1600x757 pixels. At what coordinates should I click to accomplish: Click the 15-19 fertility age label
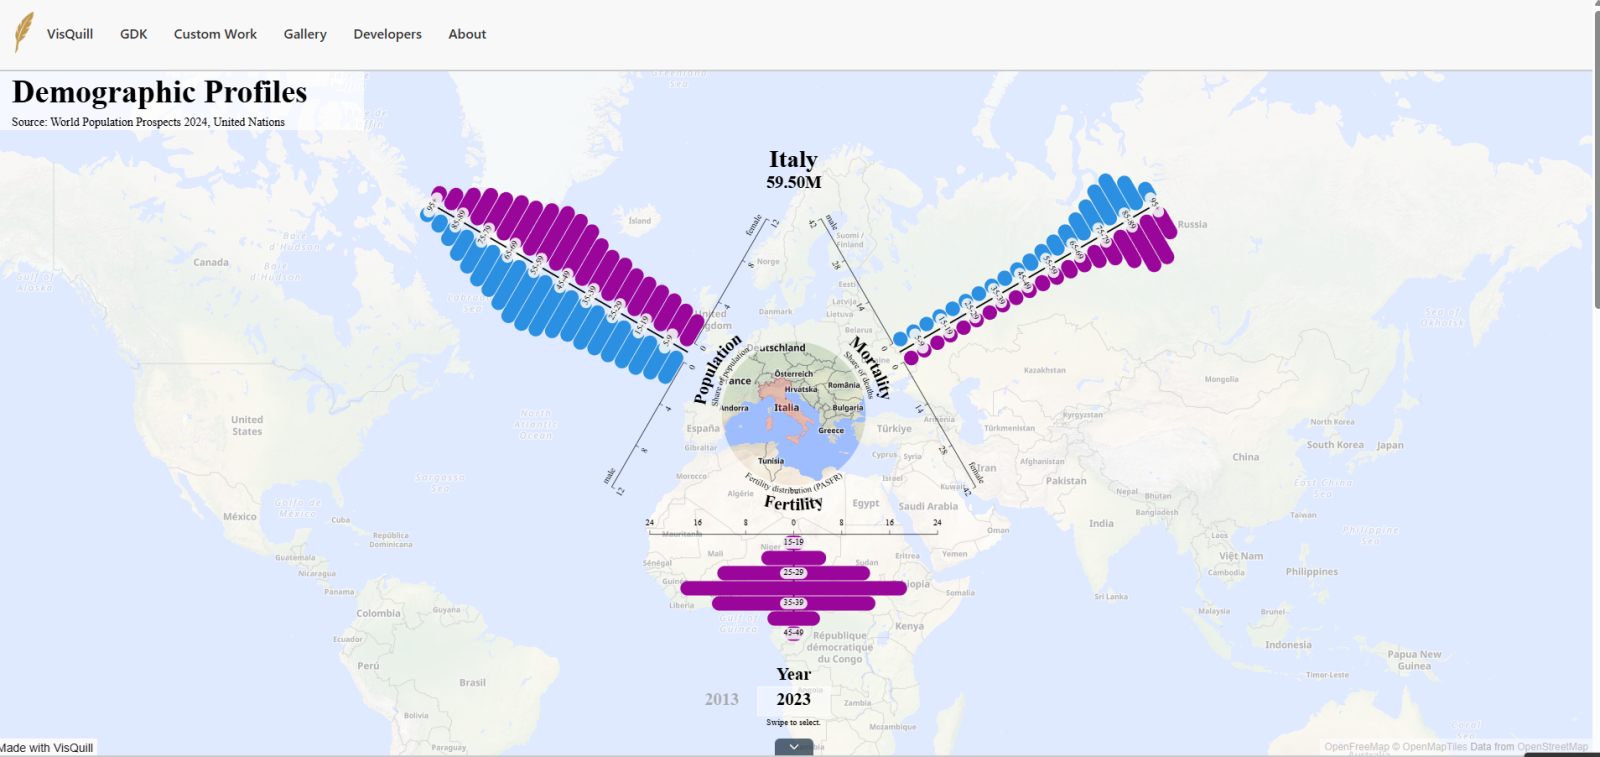point(793,542)
